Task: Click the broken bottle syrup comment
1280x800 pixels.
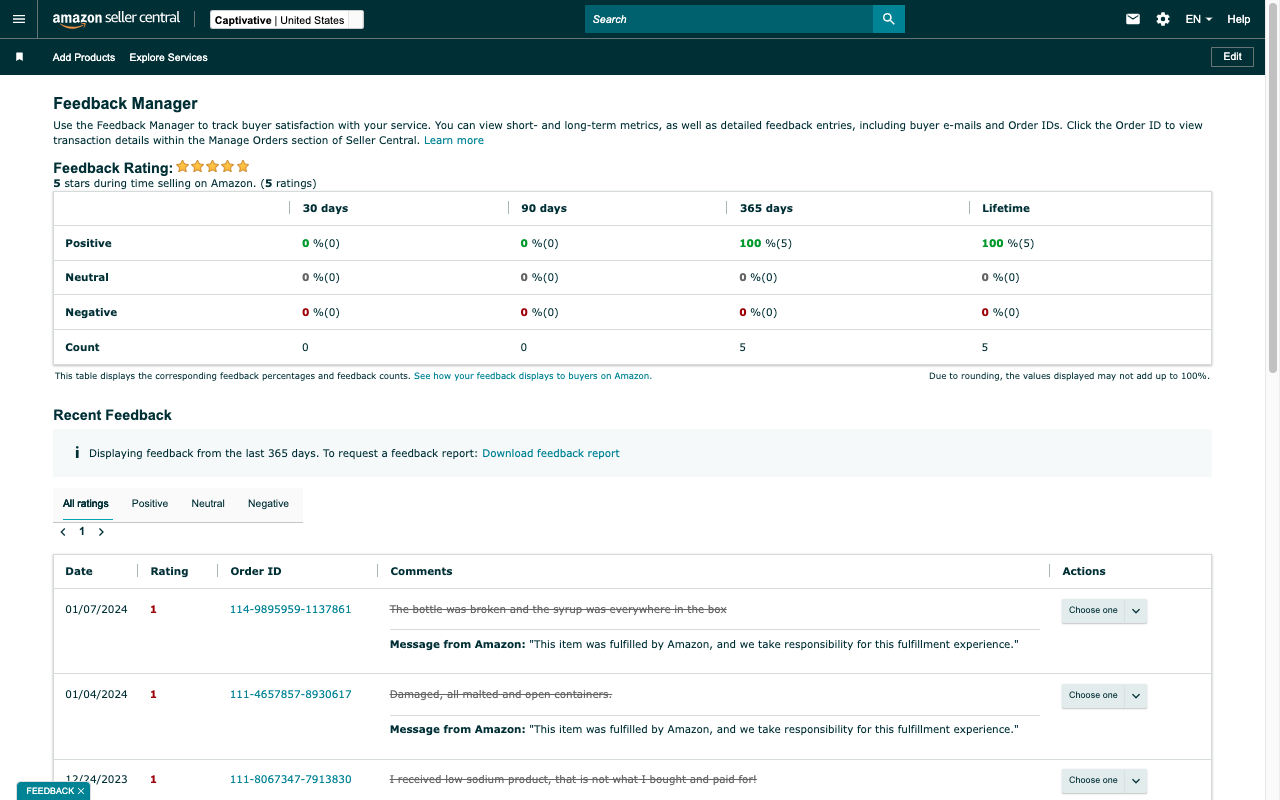Action: pos(558,609)
